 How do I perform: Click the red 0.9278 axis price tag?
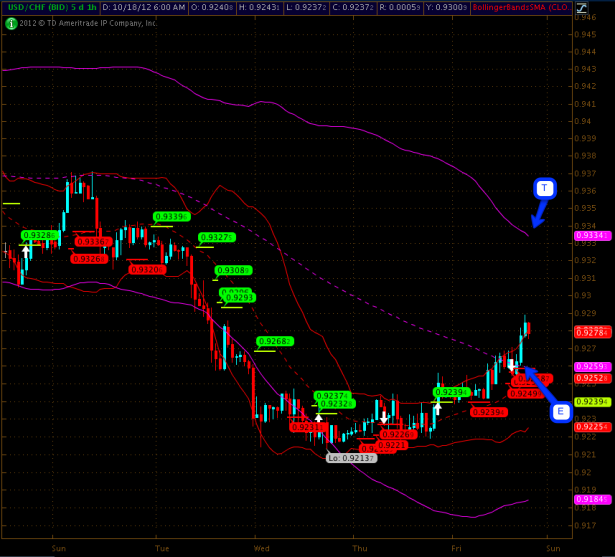[590, 331]
